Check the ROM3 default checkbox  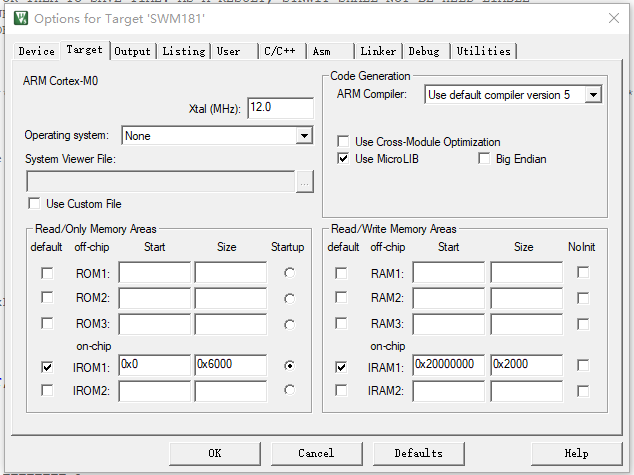click(x=47, y=323)
